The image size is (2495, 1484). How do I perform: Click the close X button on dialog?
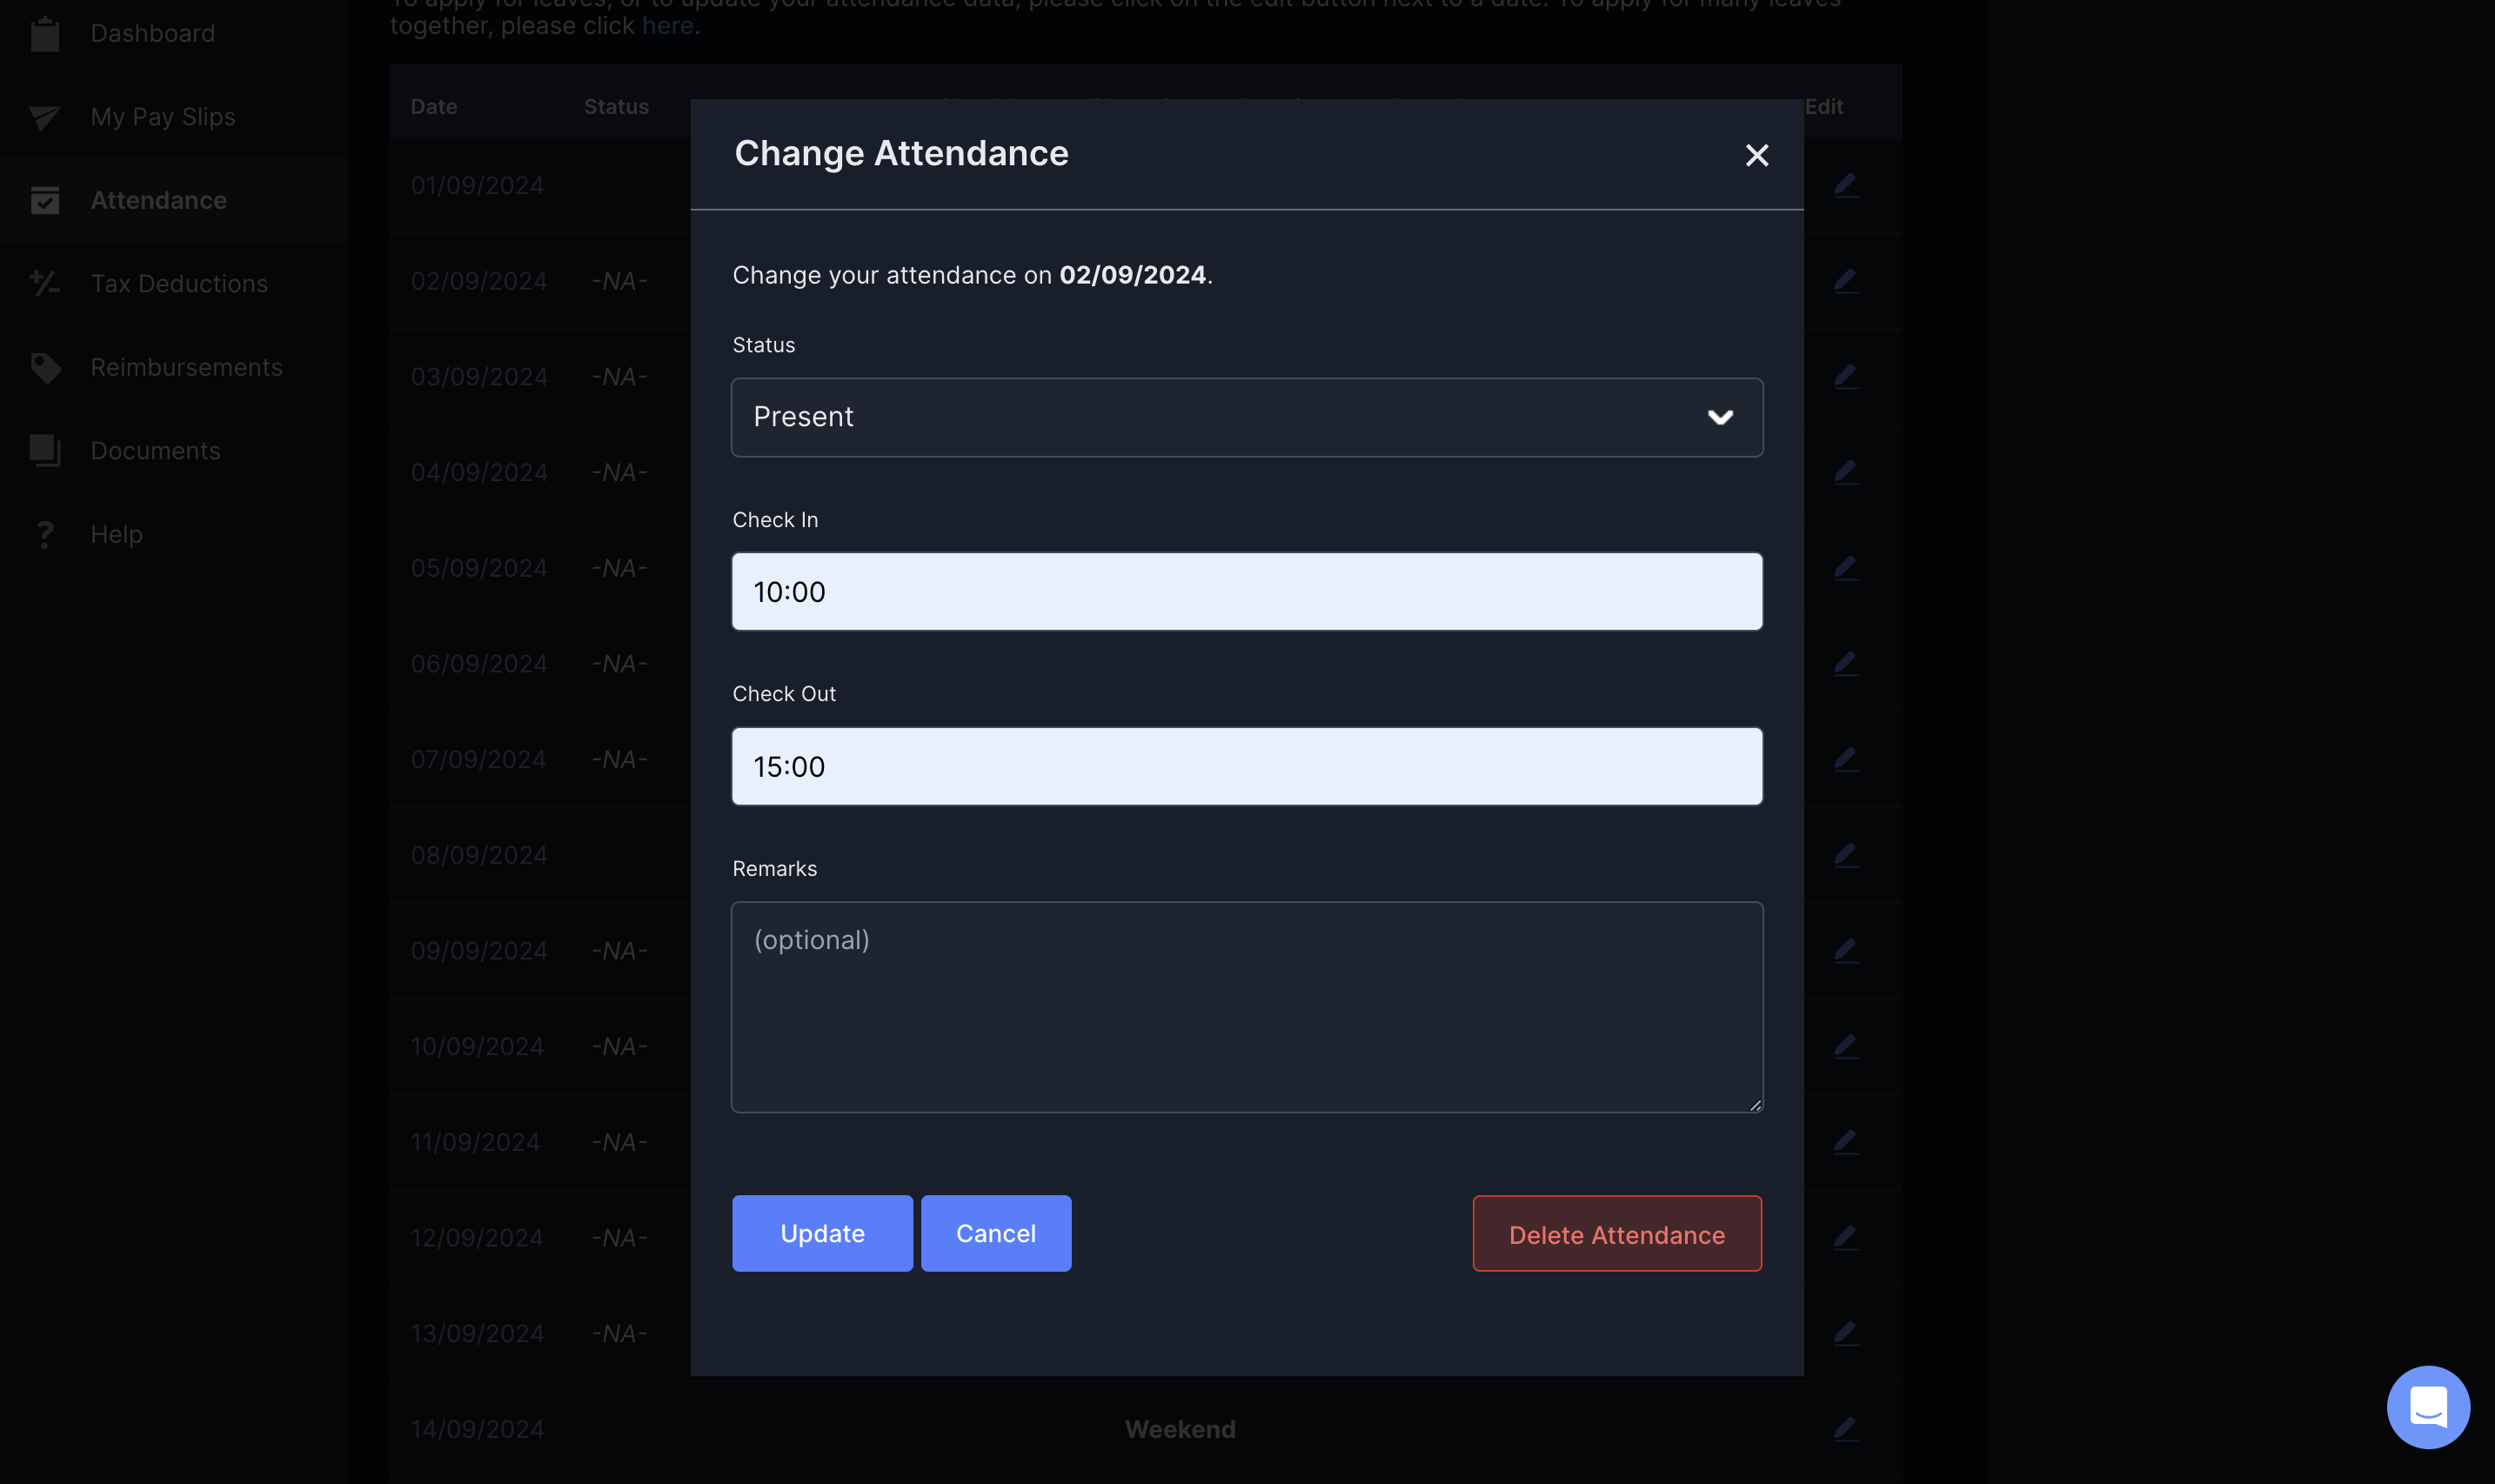click(x=1755, y=156)
